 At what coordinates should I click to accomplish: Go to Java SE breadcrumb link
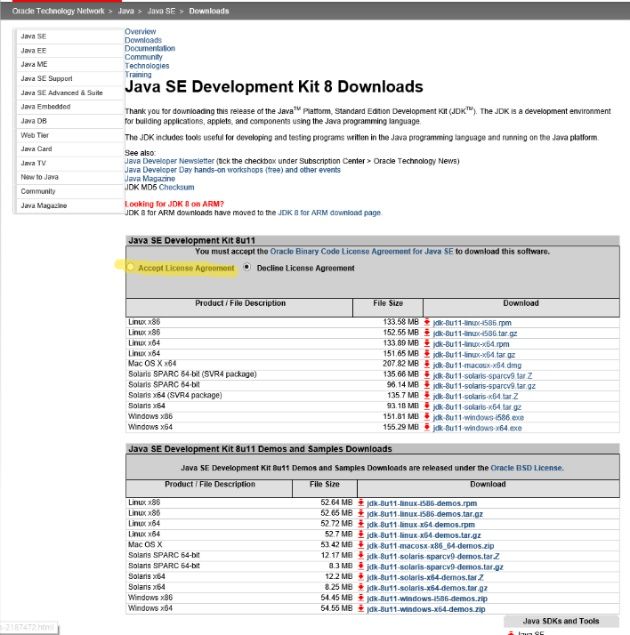click(161, 11)
